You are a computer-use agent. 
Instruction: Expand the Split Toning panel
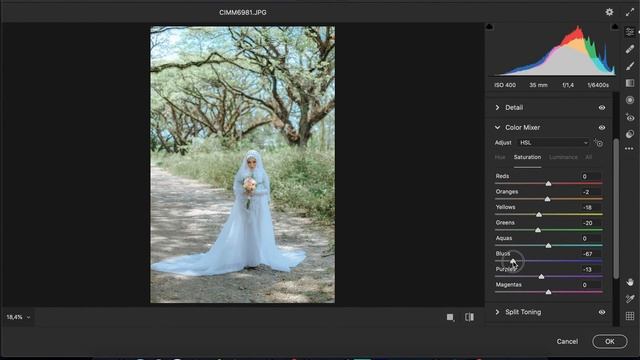497,312
